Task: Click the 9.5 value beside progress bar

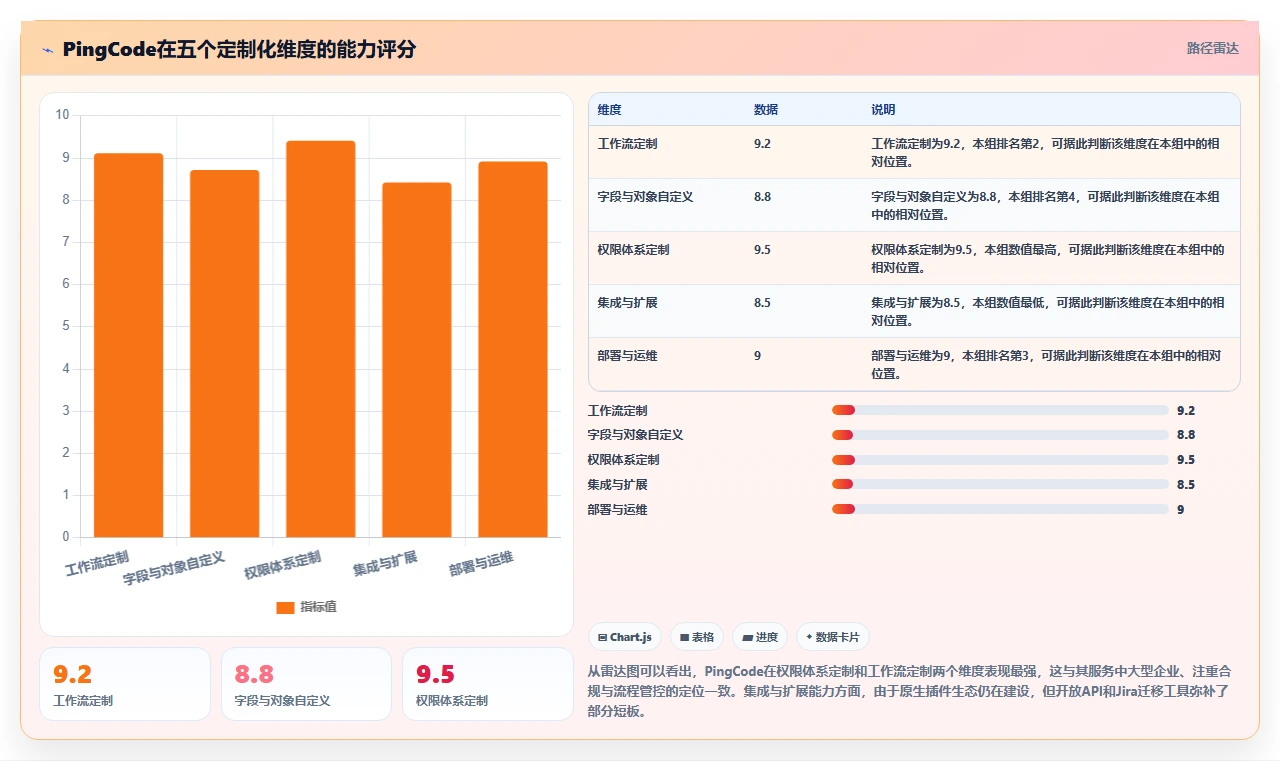Action: 1186,460
